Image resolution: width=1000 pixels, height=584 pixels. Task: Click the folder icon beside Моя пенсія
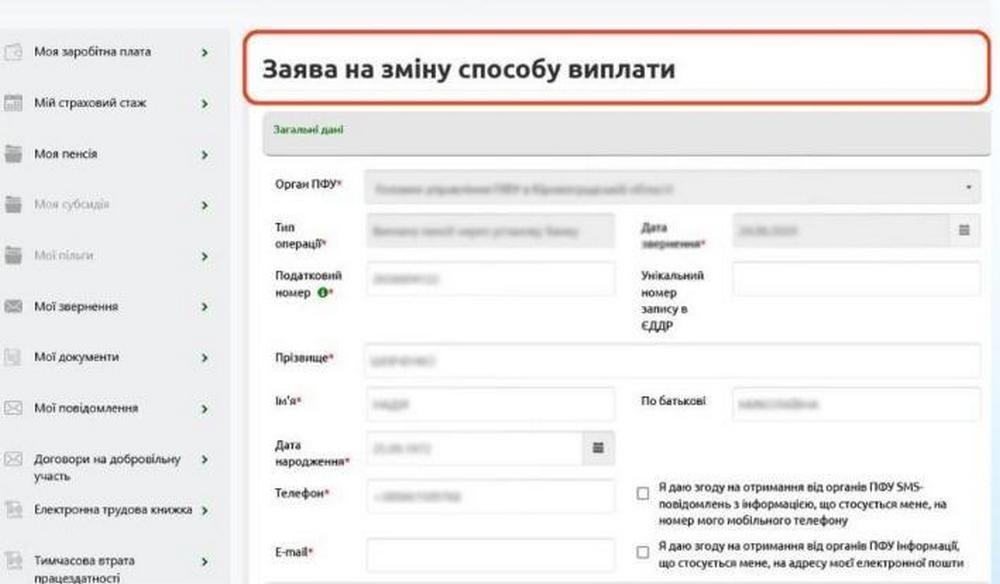click(14, 154)
